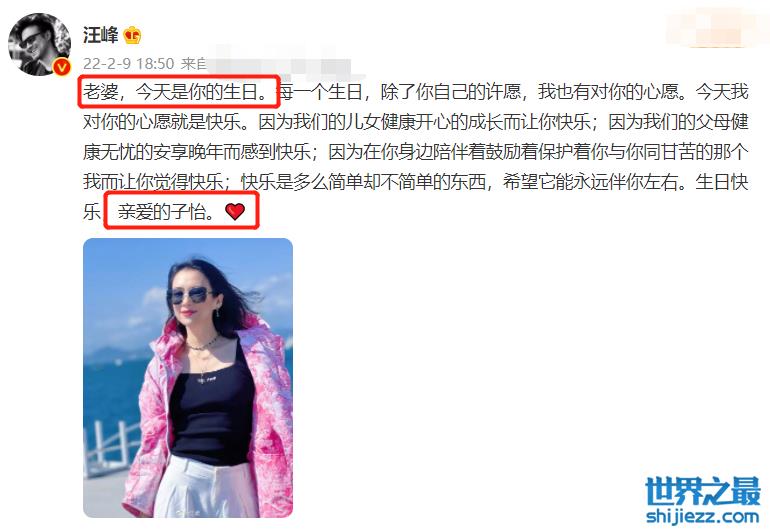Viewport: 770px width, 531px height.
Task: Open the username 汪峰 profile link
Action: pos(101,35)
